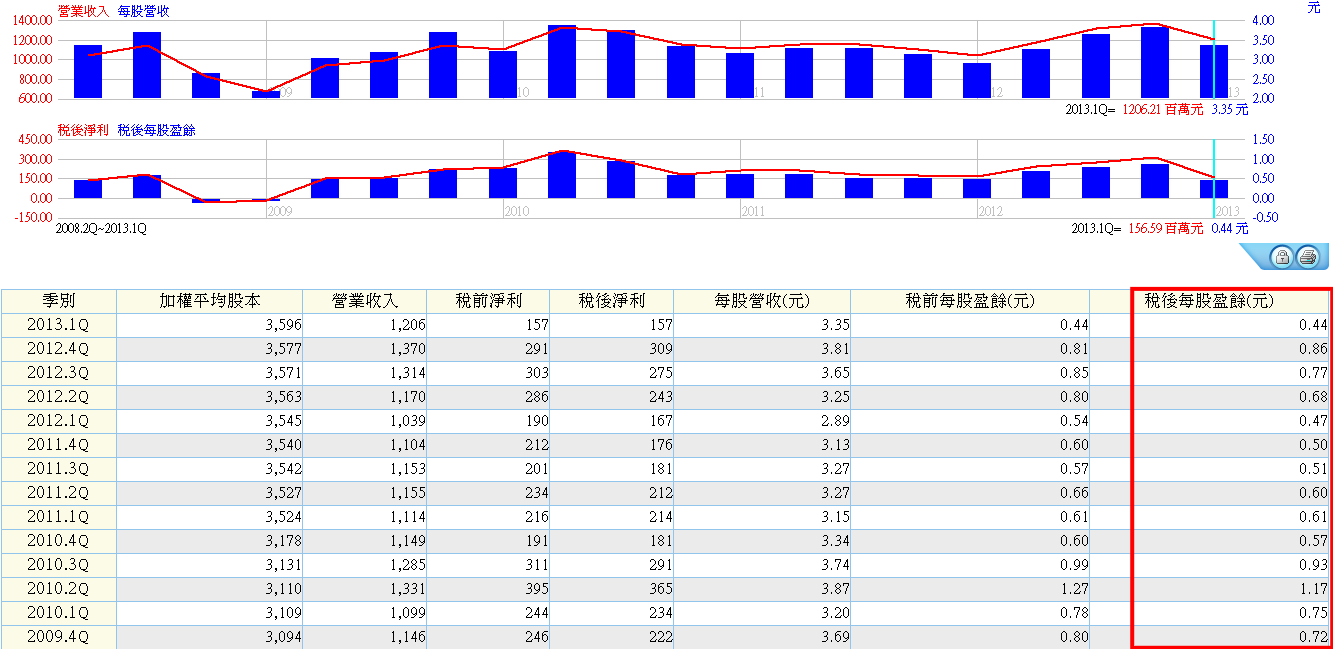Select the 2012.3Q quarter row label

click(x=59, y=373)
